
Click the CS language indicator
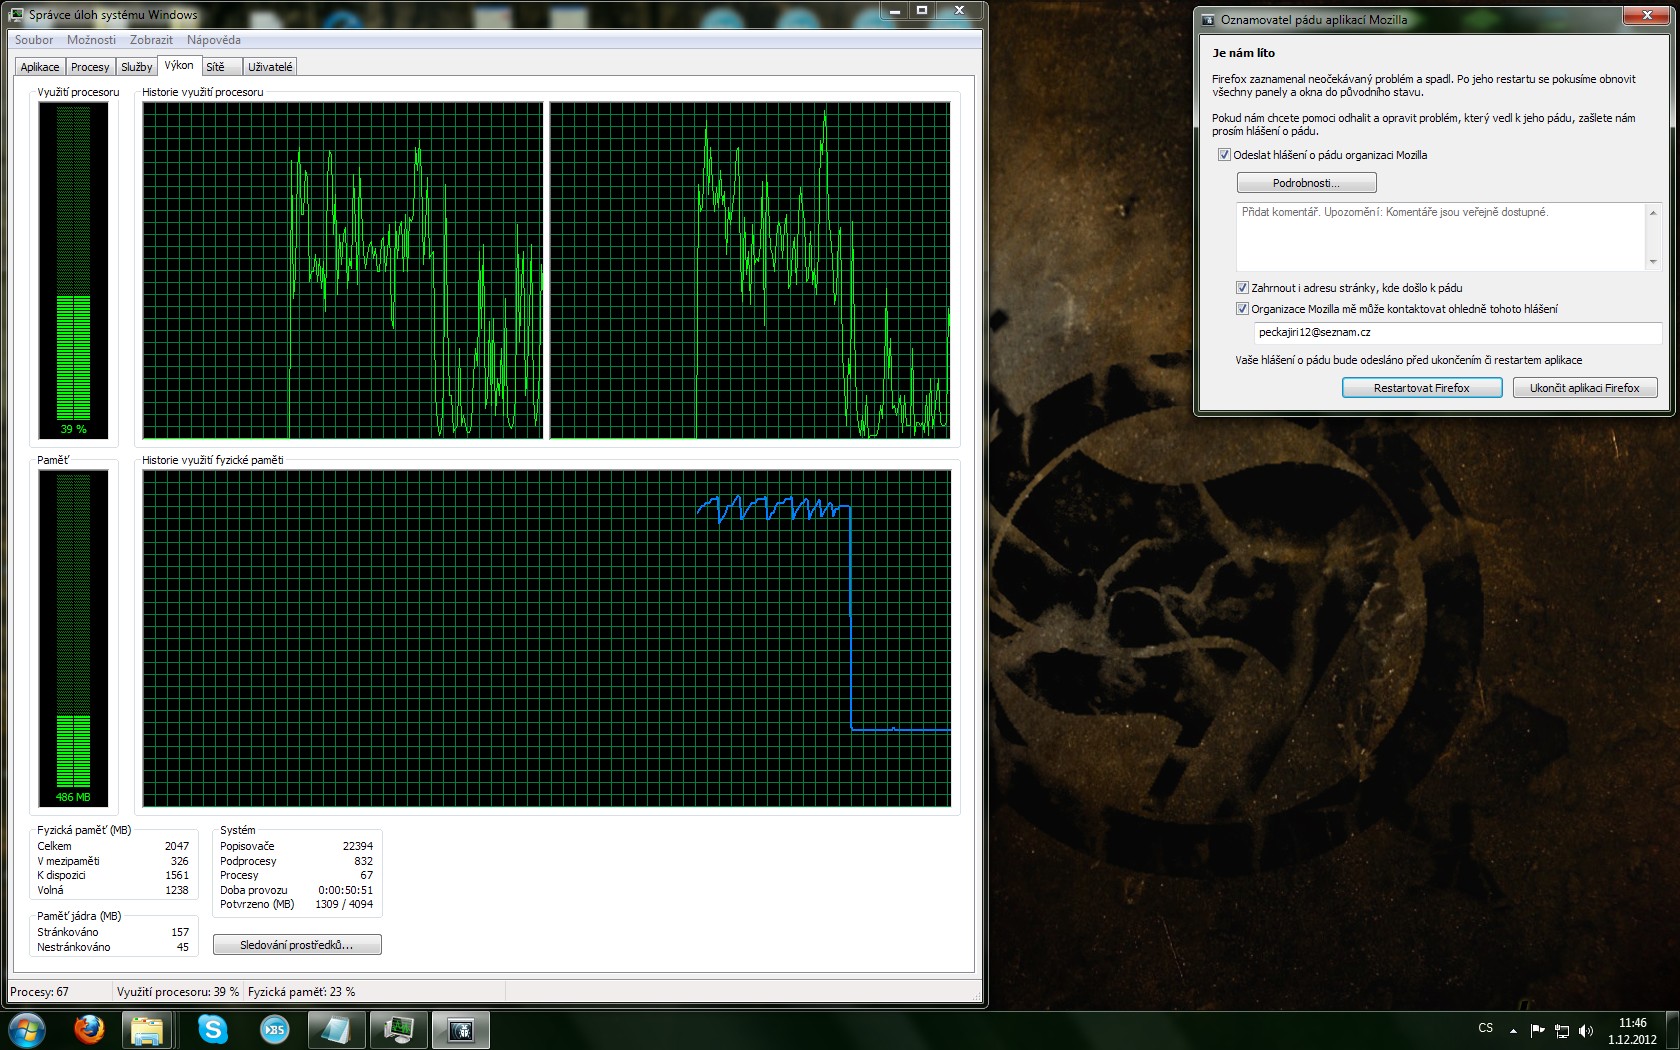coord(1486,1028)
